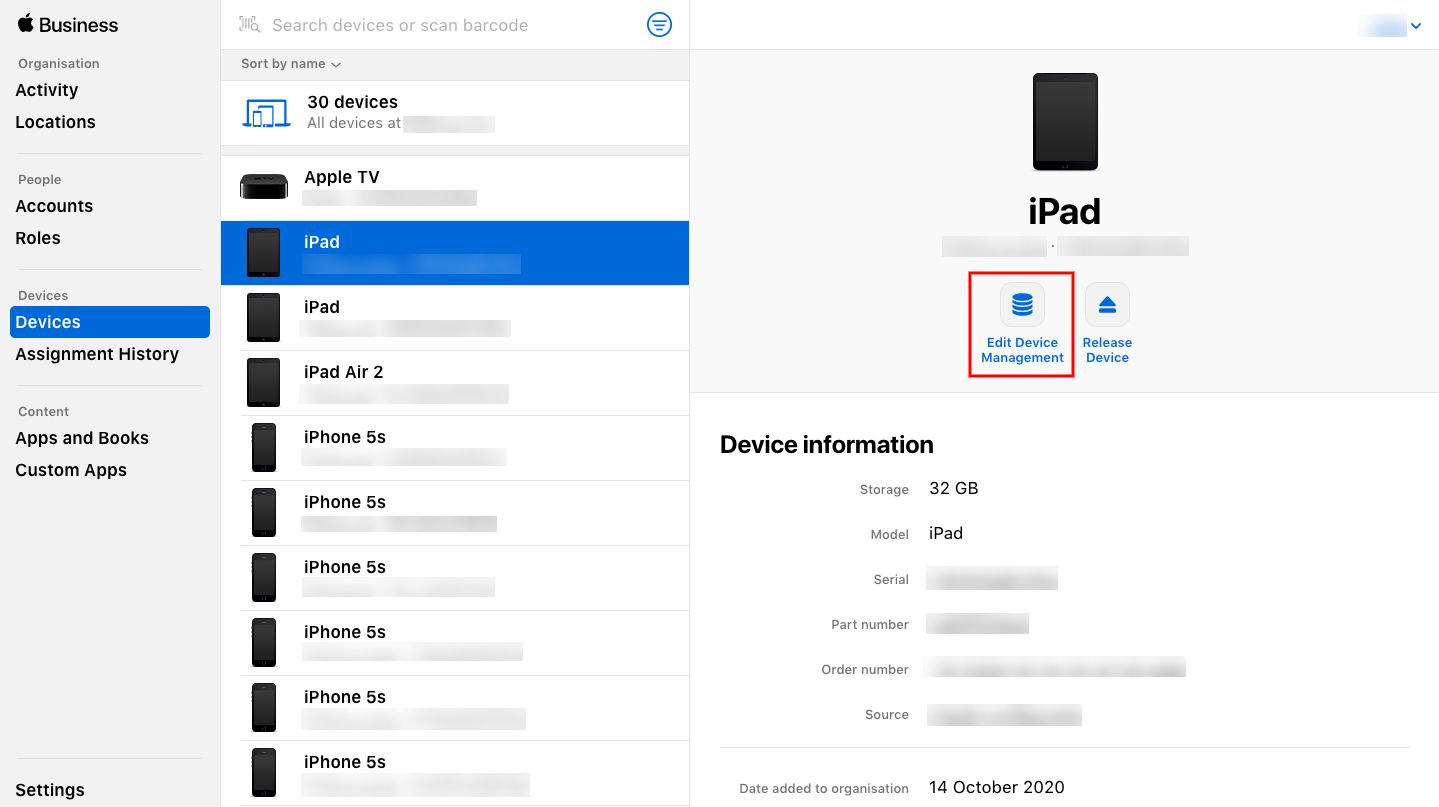Screen dimensions: 1439x807
Task: Click the barcode scan icon in search bar
Action: pyautogui.click(x=250, y=25)
